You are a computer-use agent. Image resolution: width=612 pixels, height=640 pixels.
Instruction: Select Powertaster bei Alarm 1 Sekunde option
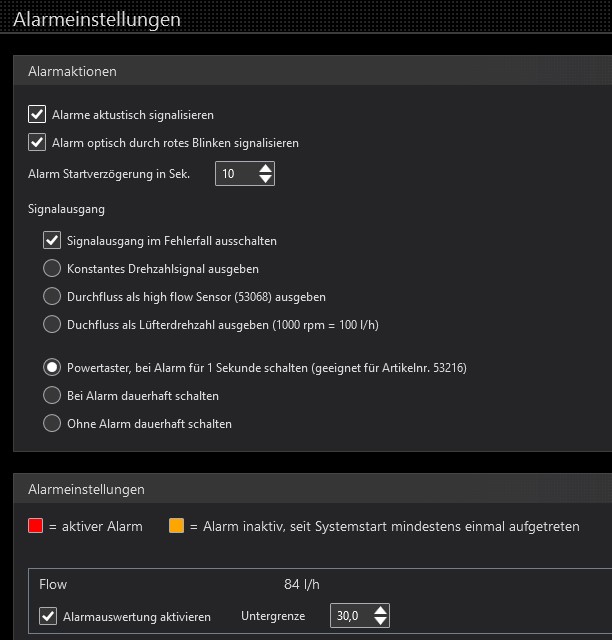(x=52, y=367)
